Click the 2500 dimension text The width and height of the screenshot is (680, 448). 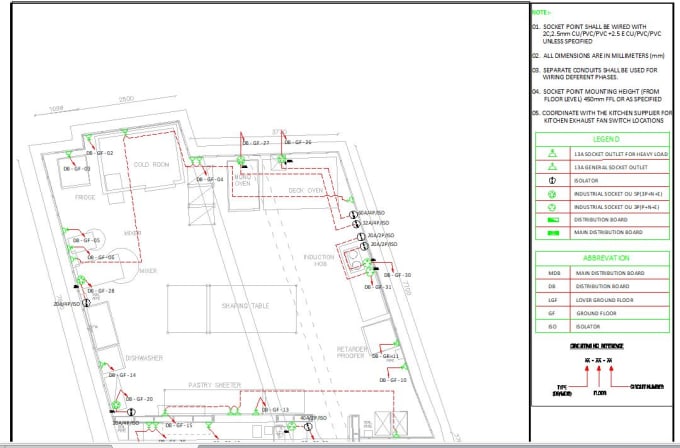[126, 99]
